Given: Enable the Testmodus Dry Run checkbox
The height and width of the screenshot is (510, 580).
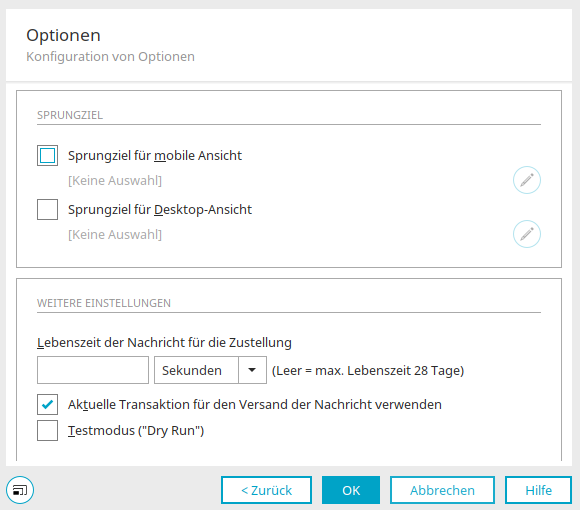Looking at the screenshot, I should click(47, 430).
